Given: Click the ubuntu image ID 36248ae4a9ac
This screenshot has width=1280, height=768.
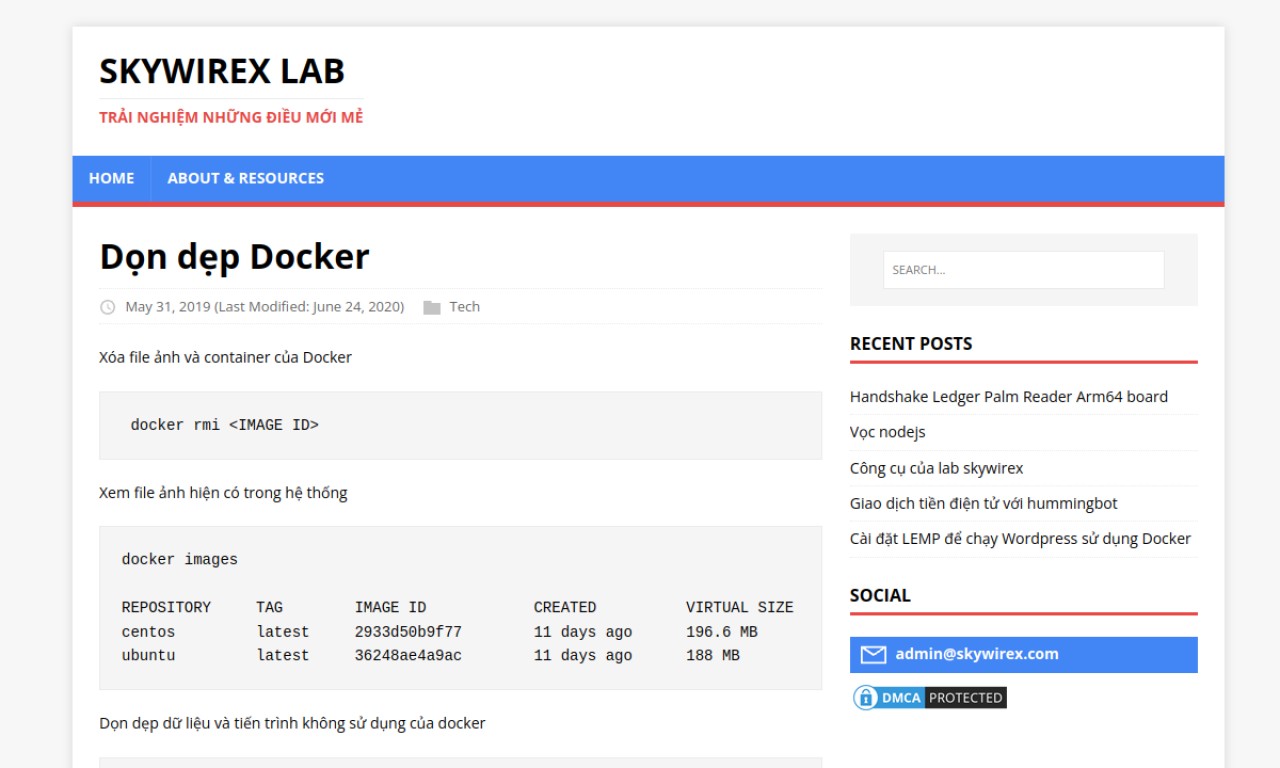Looking at the screenshot, I should pos(408,656).
